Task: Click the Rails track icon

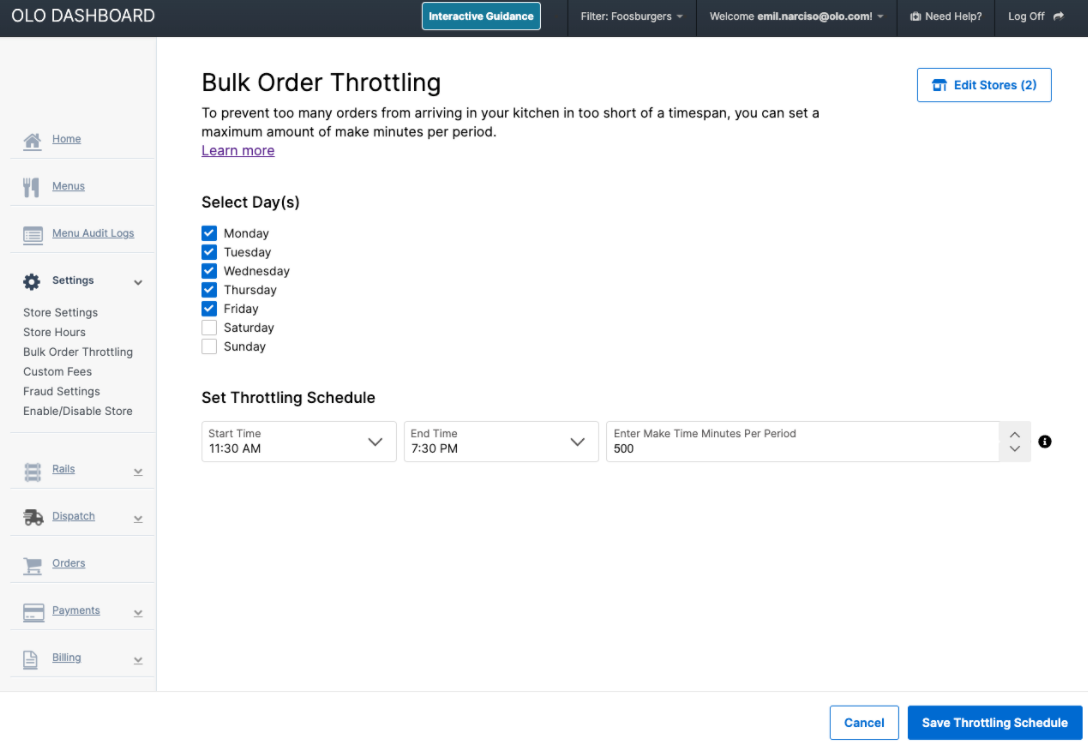Action: point(33,472)
